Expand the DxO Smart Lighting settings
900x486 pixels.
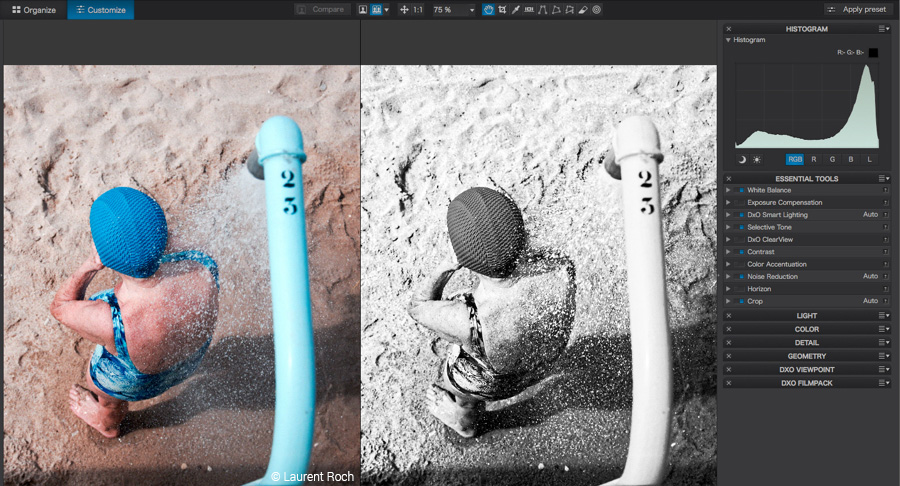point(728,215)
